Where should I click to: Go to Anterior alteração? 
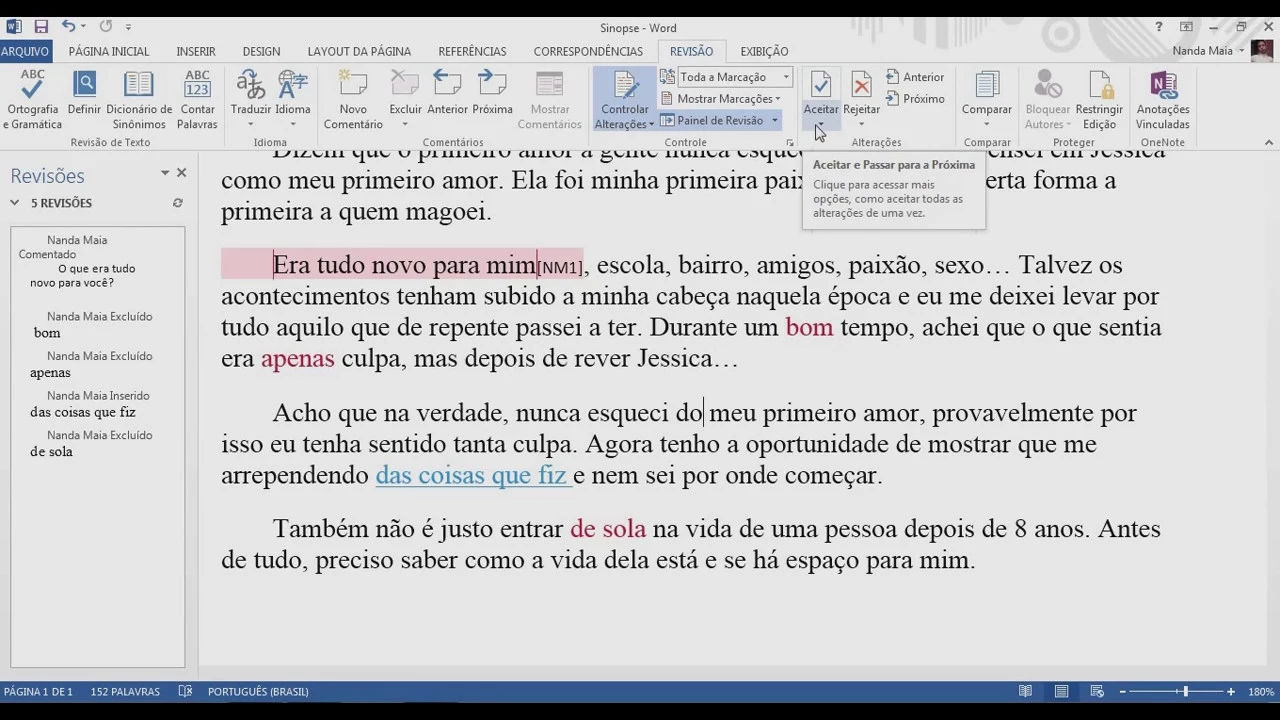point(915,77)
